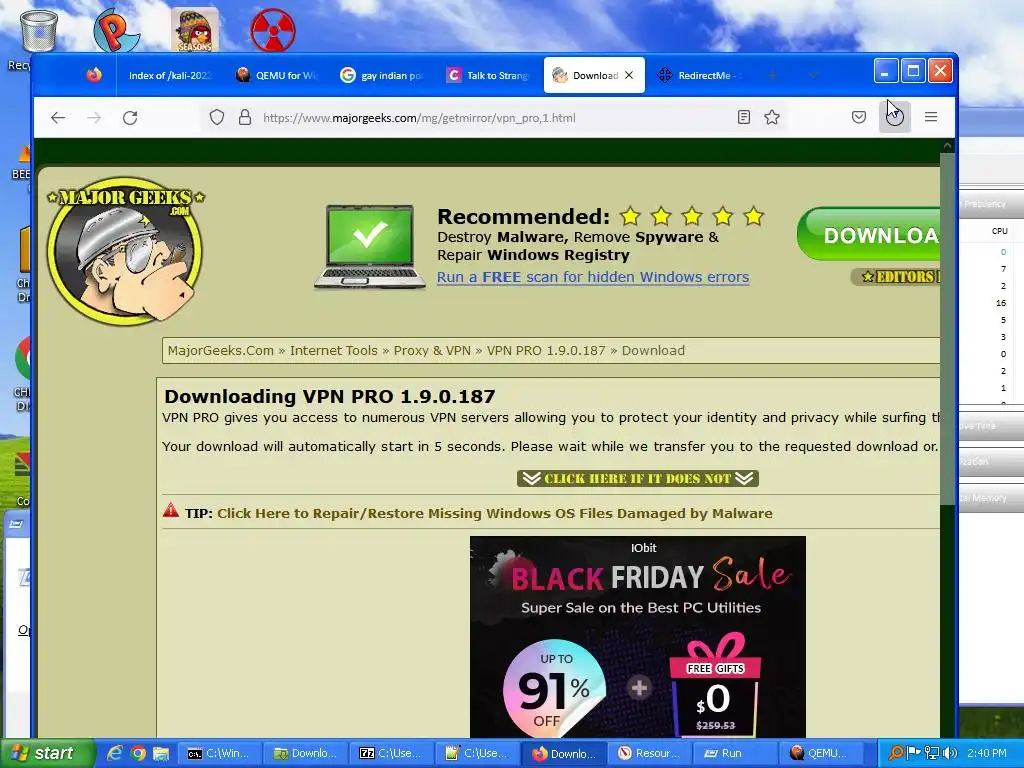The height and width of the screenshot is (768, 1024).
Task: Click the Major Geeks logo
Action: point(125,251)
